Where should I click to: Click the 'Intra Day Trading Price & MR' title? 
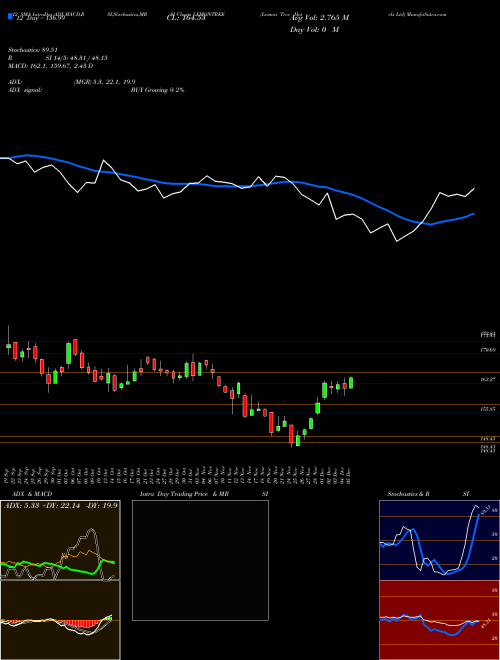pyautogui.click(x=184, y=494)
